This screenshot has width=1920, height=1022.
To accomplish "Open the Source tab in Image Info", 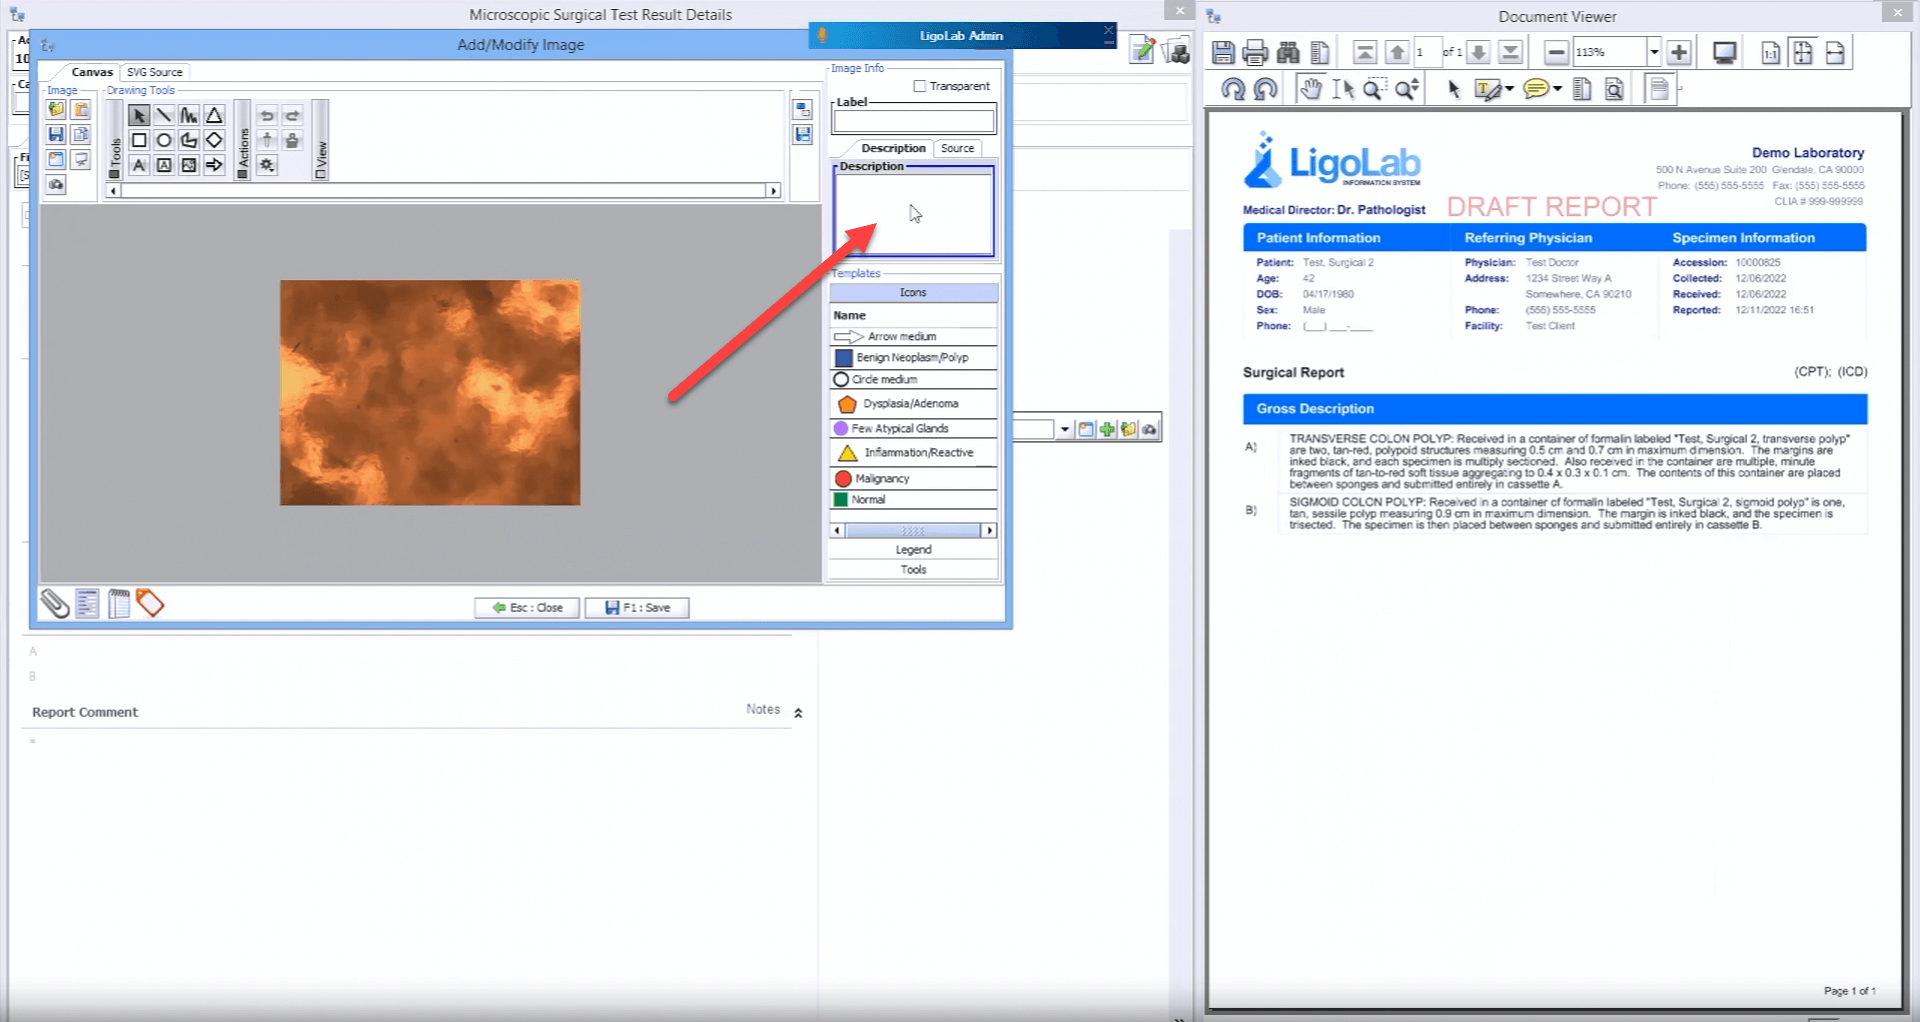I will [957, 148].
